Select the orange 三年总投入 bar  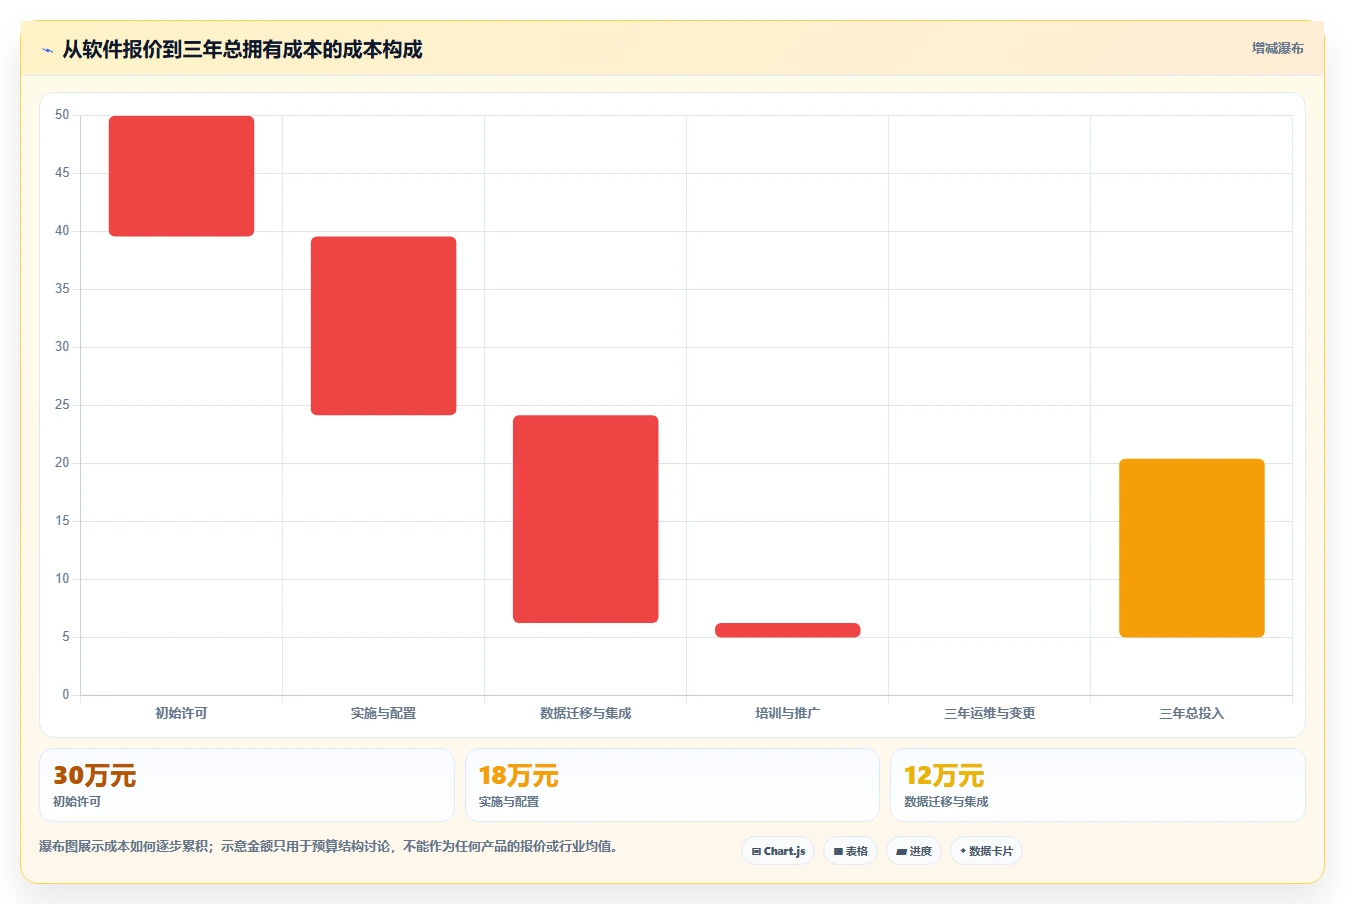coord(1191,548)
